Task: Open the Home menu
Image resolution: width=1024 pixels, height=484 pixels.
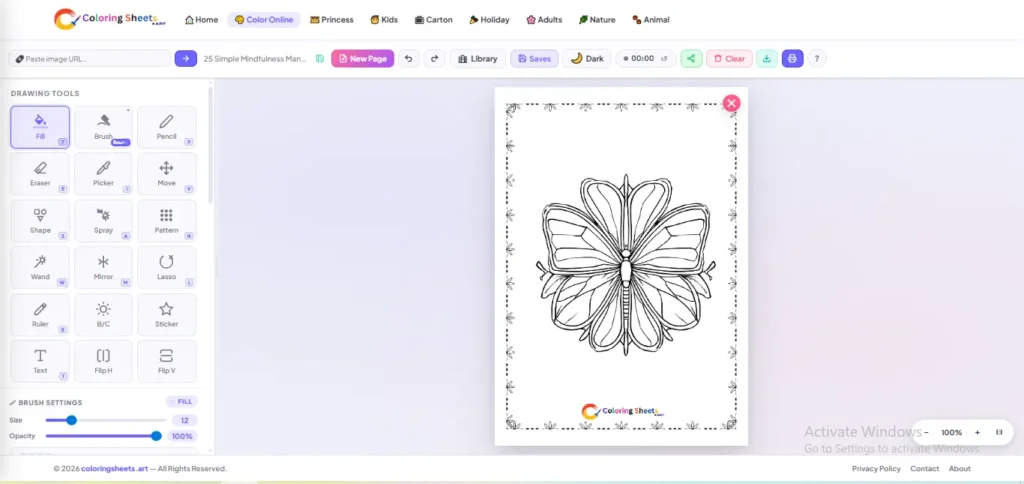Action: click(x=202, y=20)
